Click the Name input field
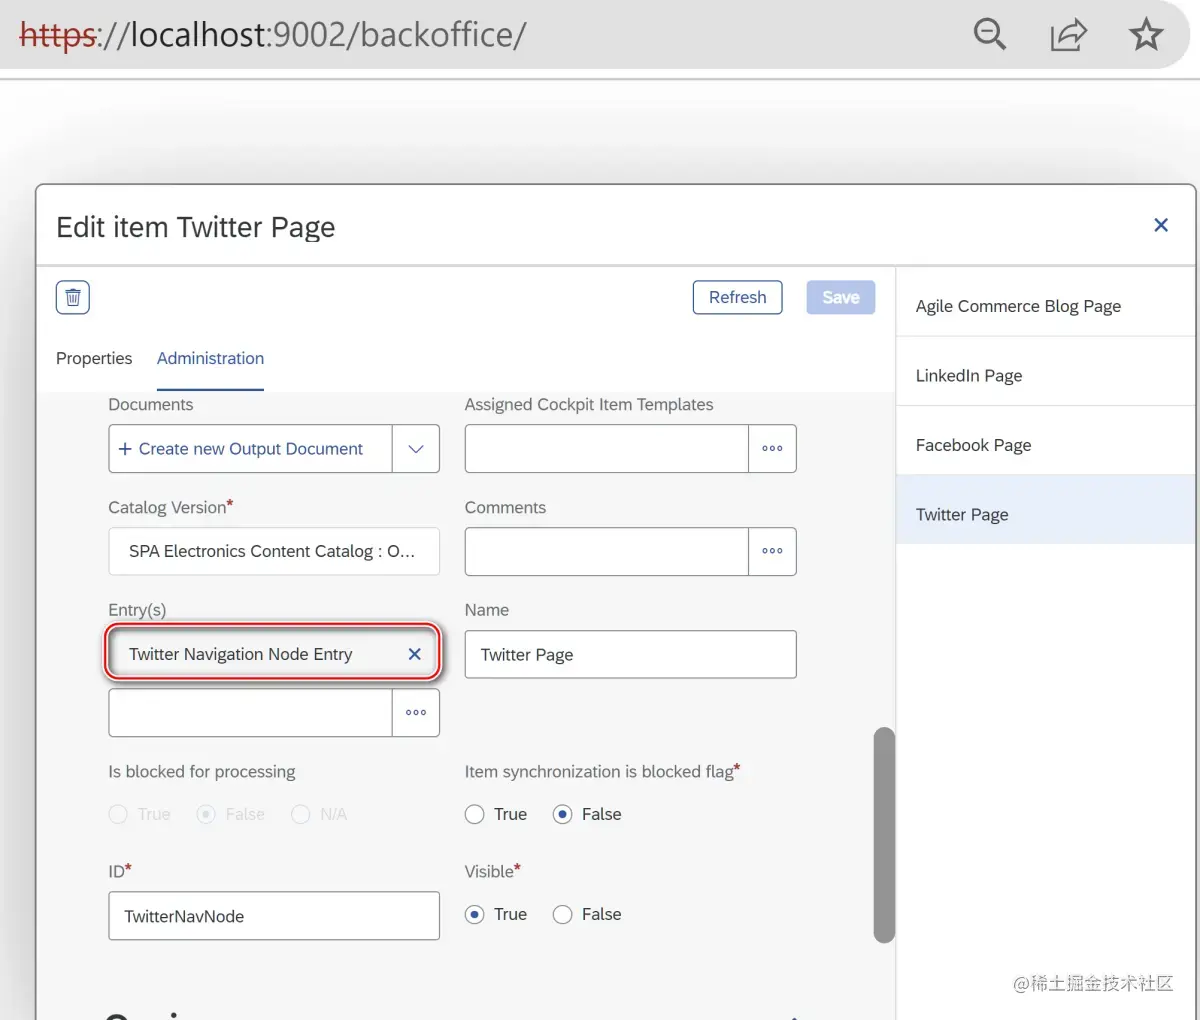The height and width of the screenshot is (1020, 1200). 631,655
